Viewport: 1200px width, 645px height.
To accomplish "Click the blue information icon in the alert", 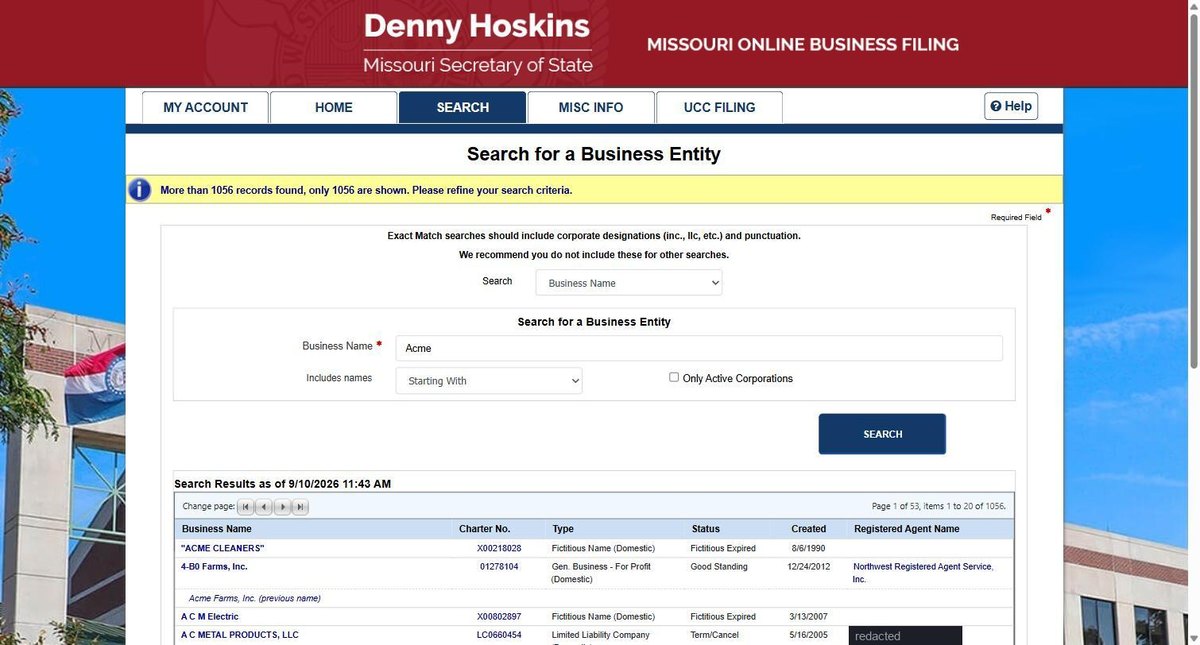I will [140, 190].
